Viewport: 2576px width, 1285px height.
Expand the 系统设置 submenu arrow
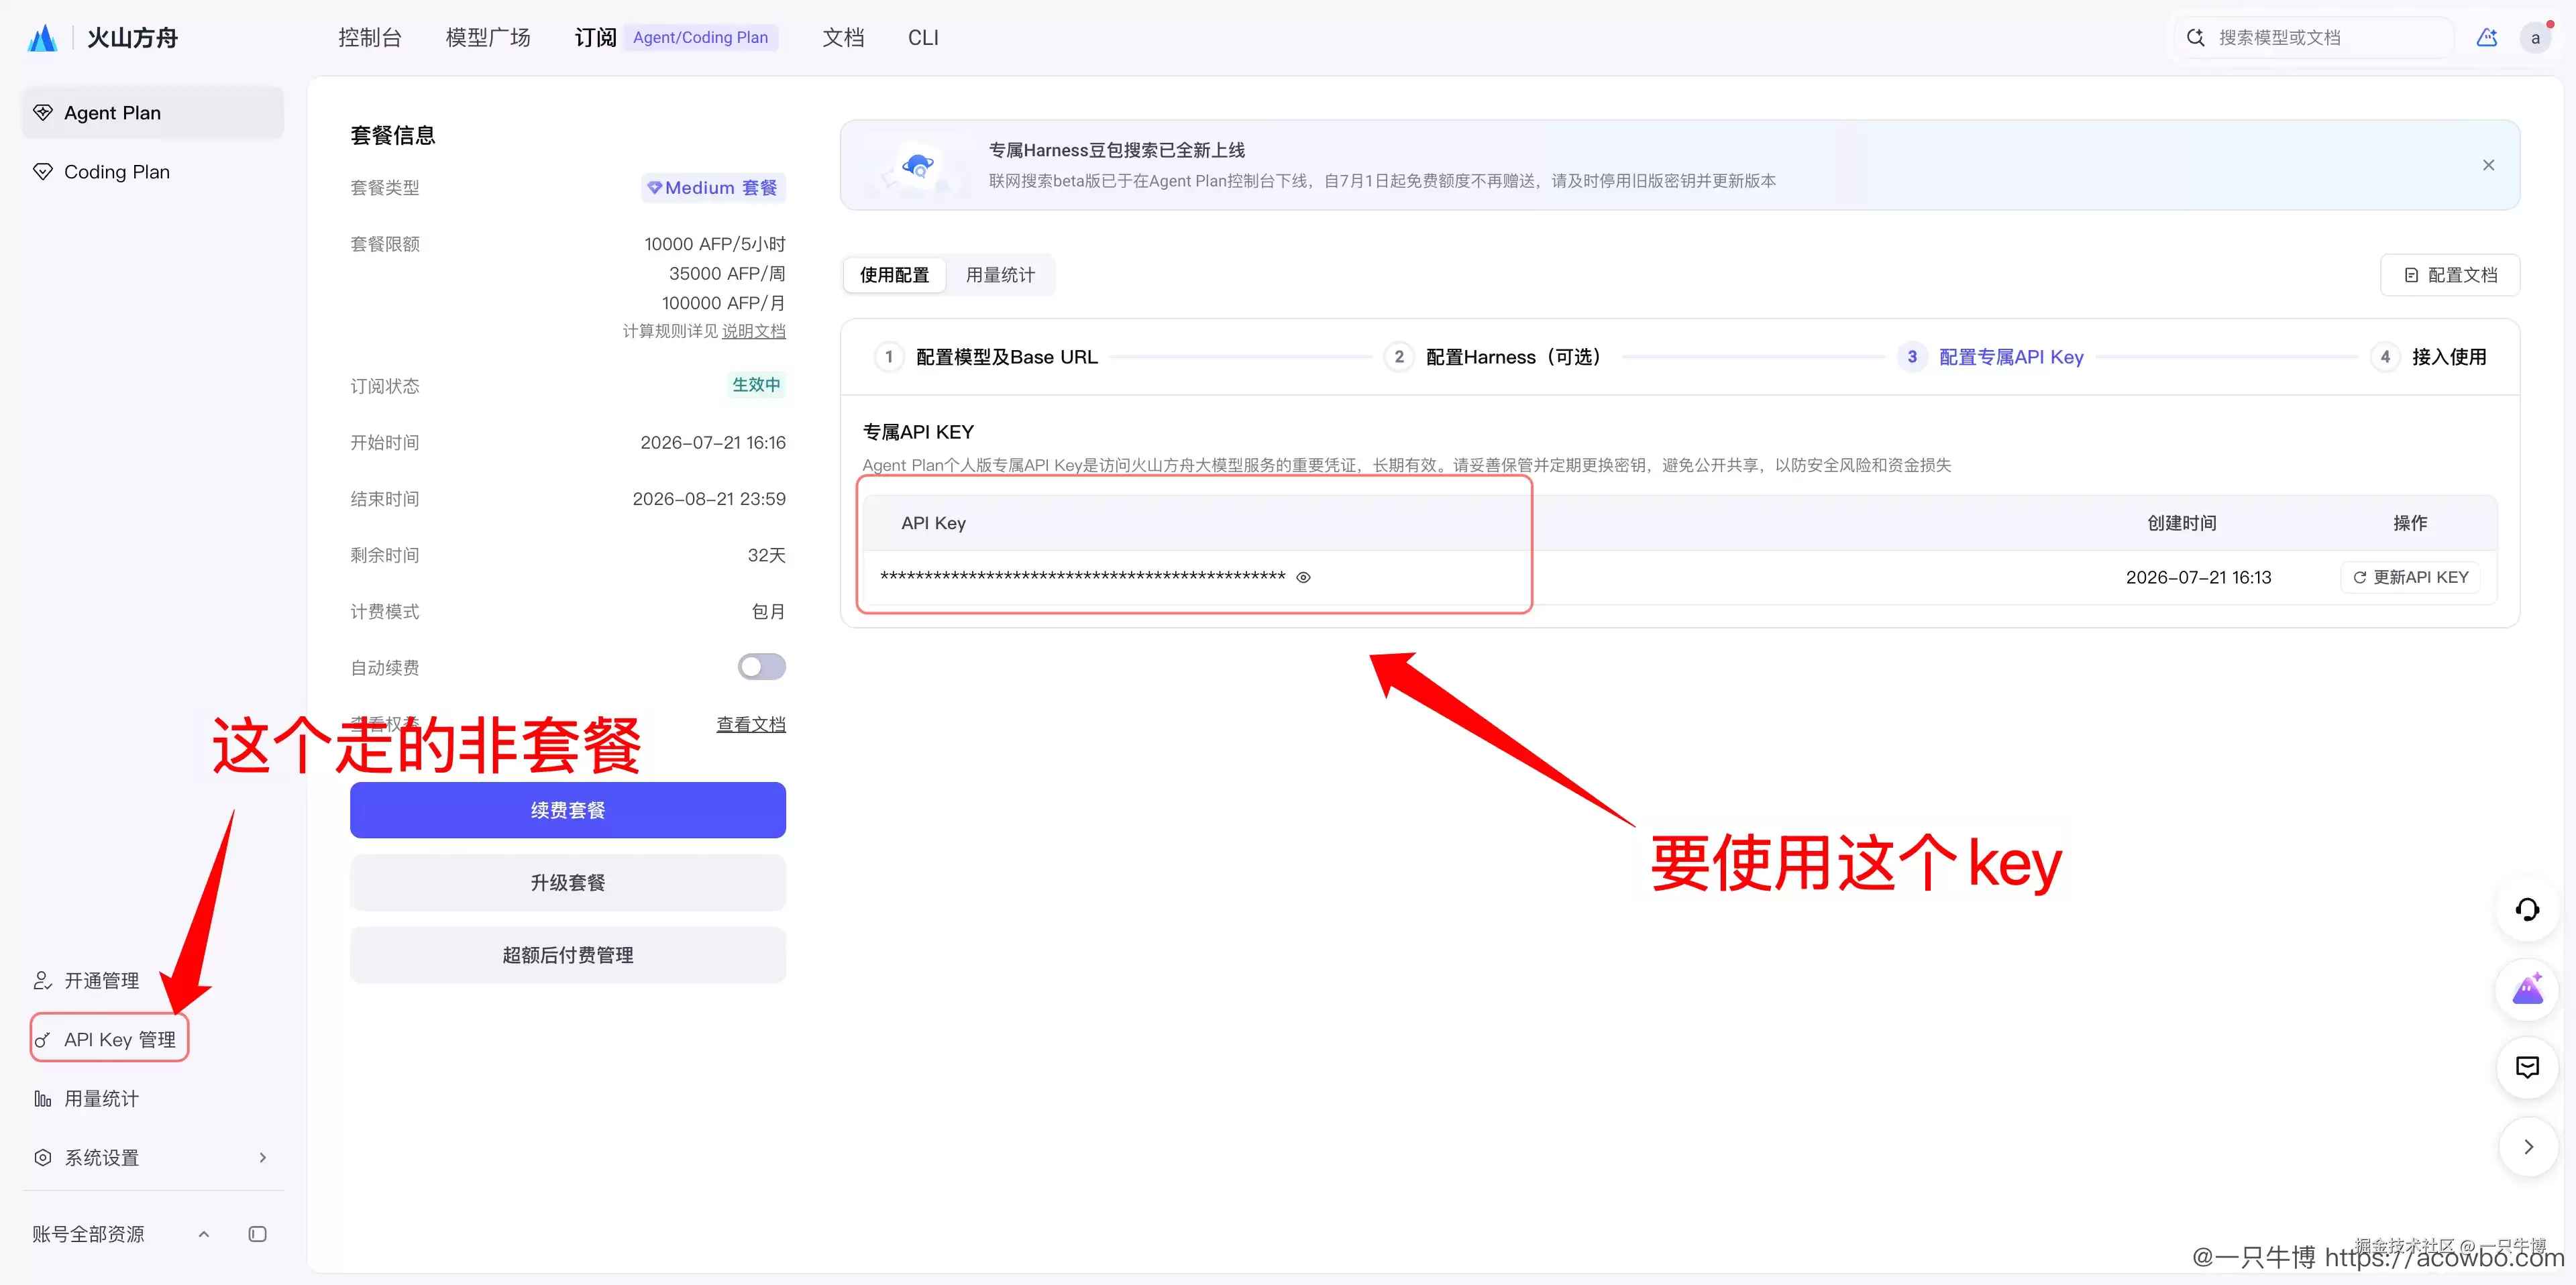click(263, 1158)
